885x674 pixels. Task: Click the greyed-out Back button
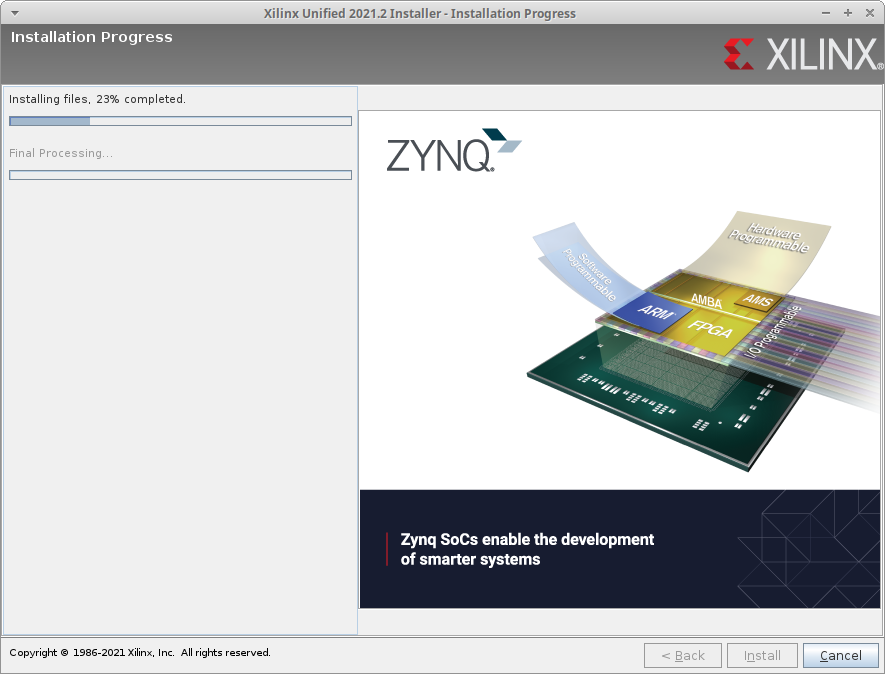(x=682, y=655)
